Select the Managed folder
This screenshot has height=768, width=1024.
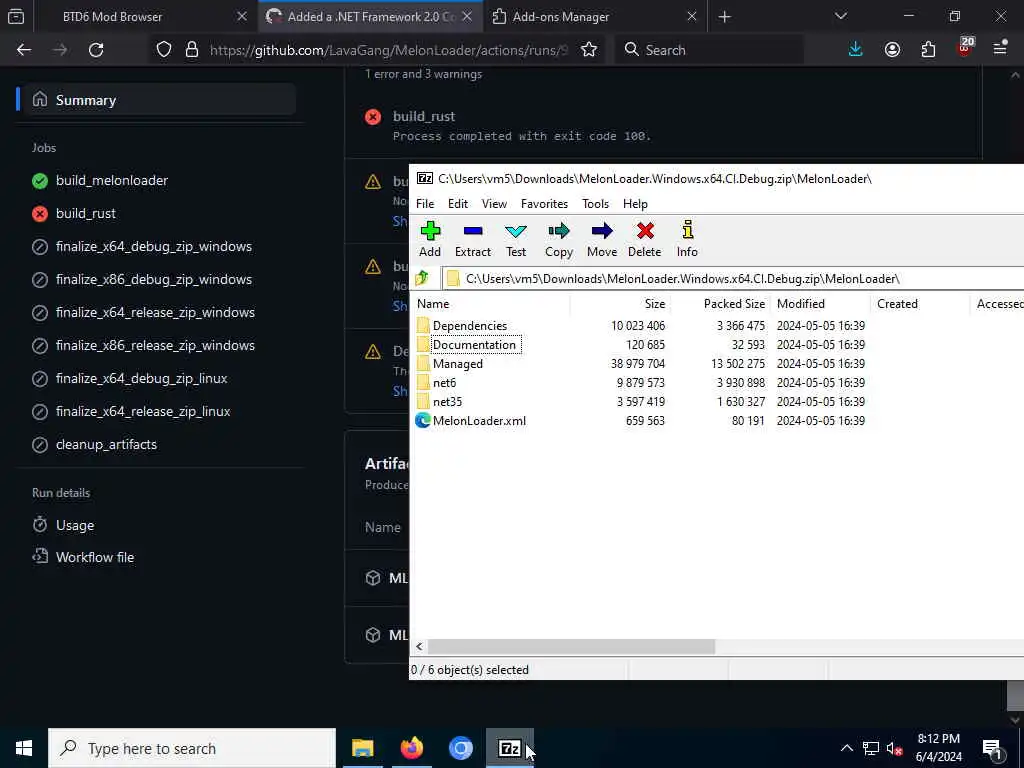click(x=458, y=363)
